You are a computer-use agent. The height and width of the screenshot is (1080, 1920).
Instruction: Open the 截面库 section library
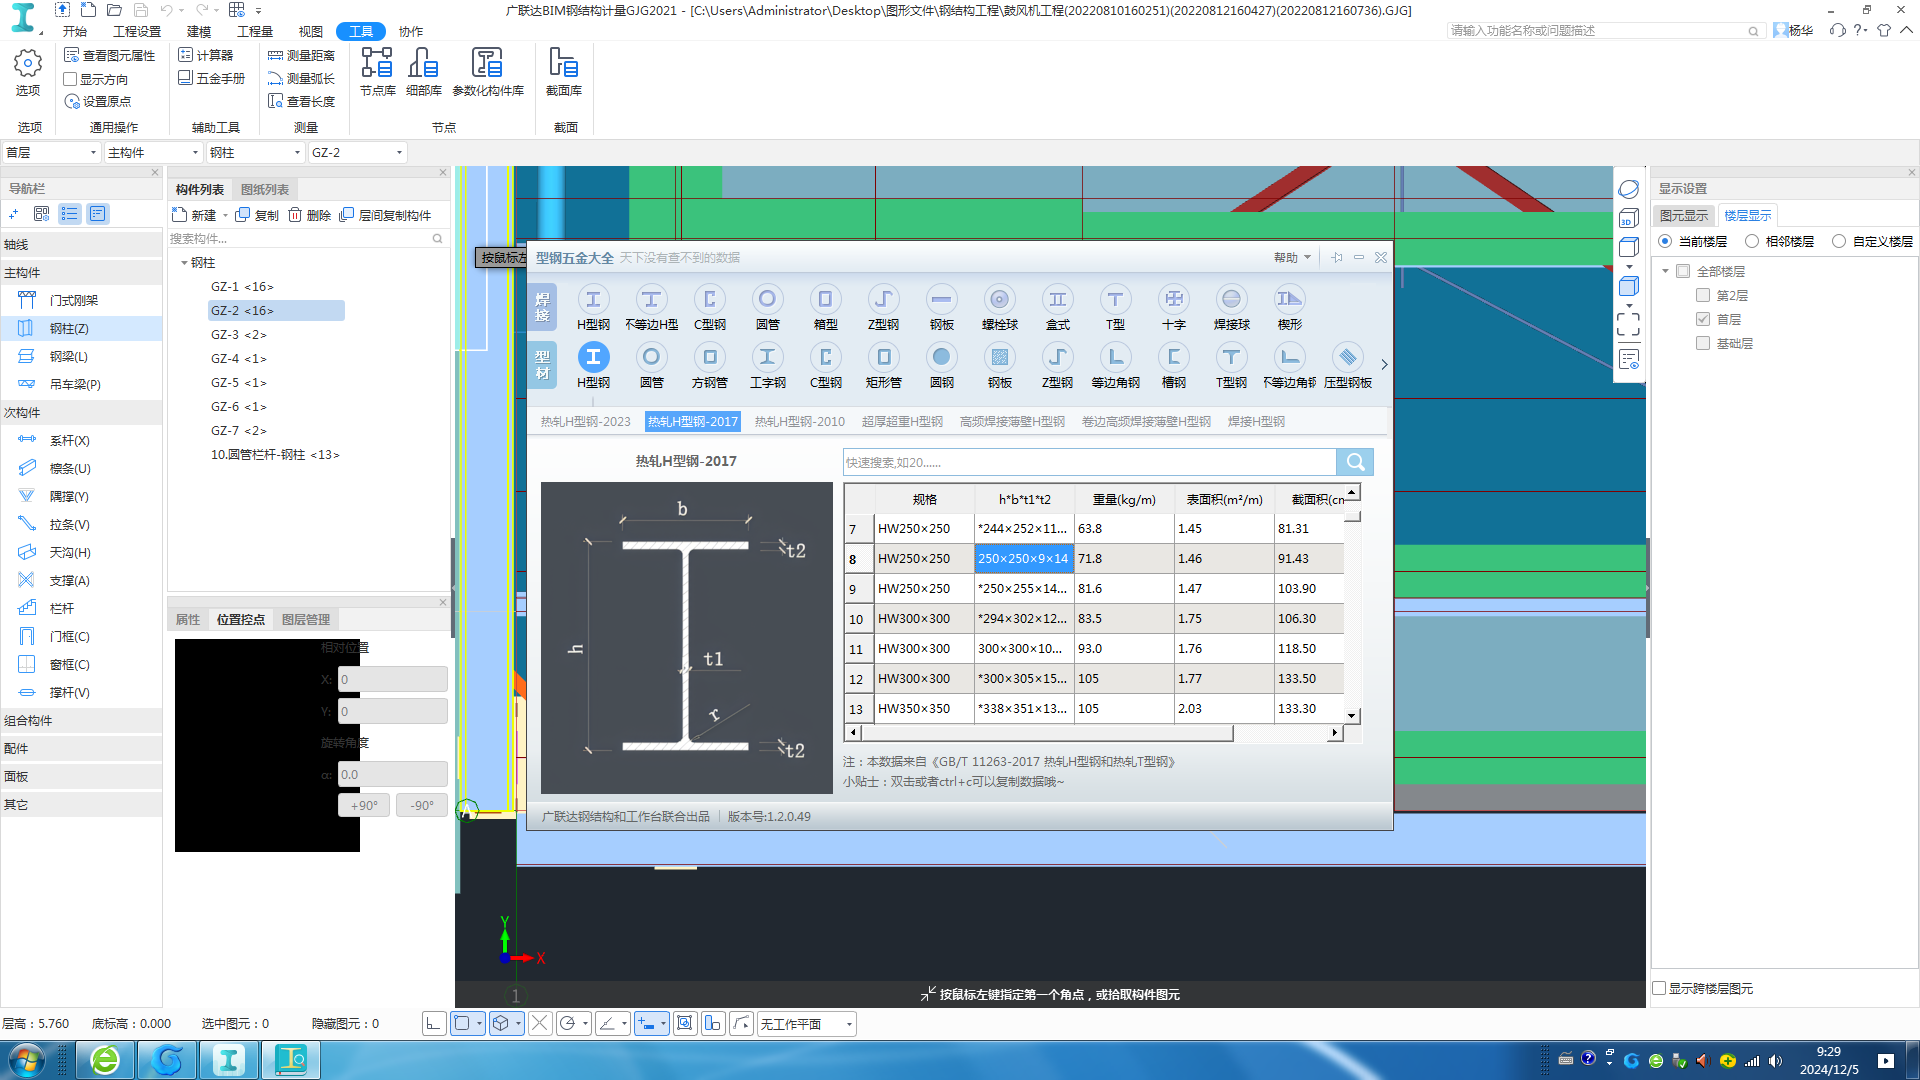[x=563, y=71]
